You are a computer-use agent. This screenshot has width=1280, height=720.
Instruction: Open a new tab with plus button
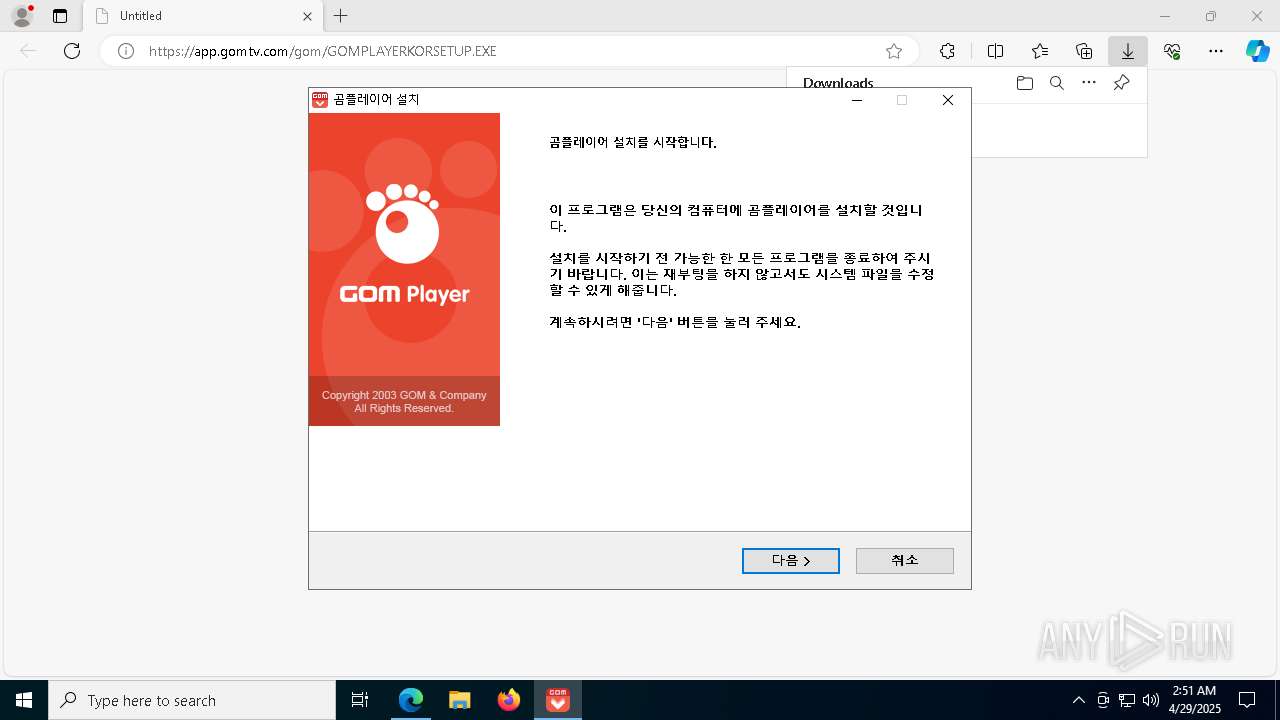tap(341, 16)
